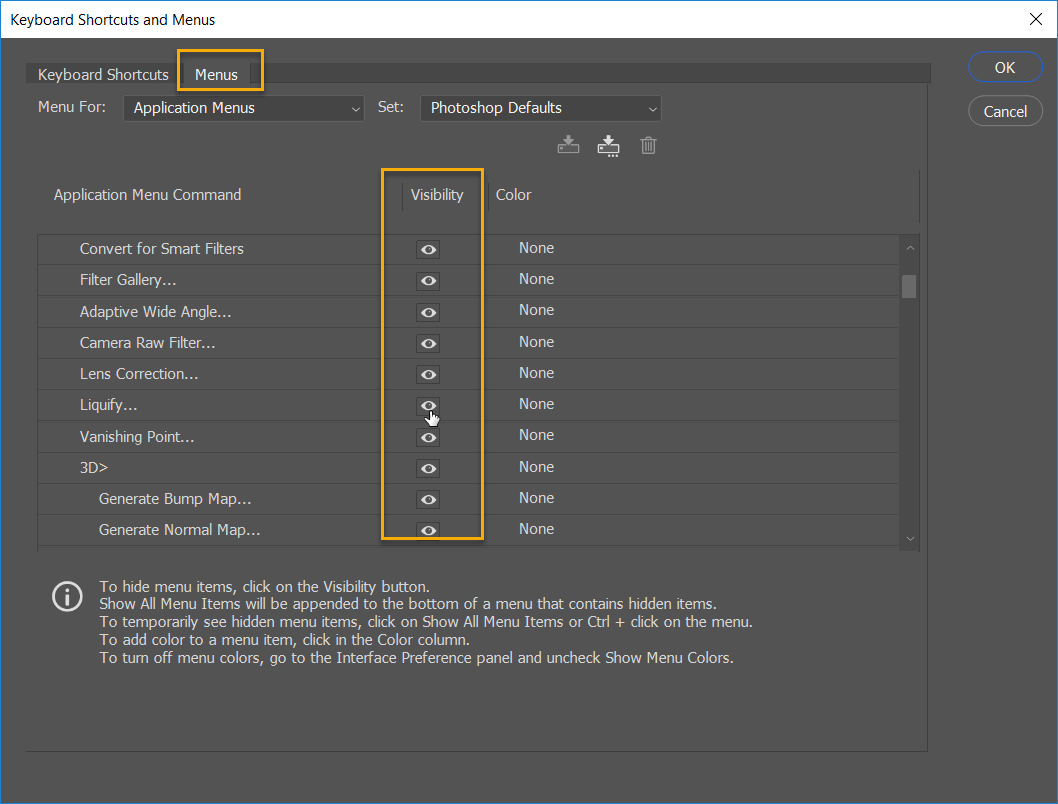Expand the 3D submenu entry
The image size is (1058, 804).
coord(93,467)
